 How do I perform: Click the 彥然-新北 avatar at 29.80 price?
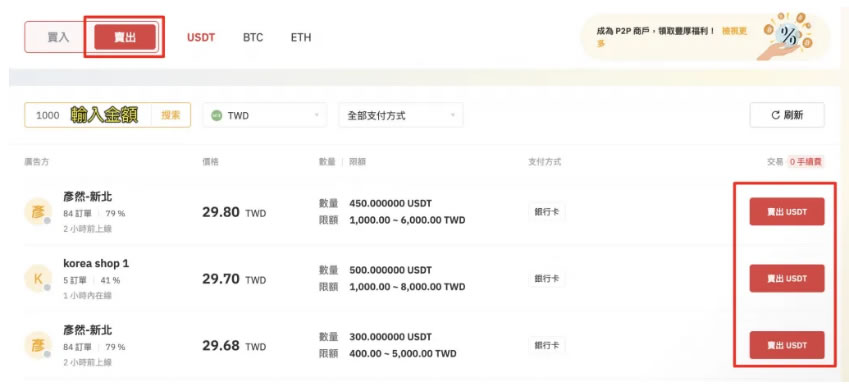pos(38,211)
